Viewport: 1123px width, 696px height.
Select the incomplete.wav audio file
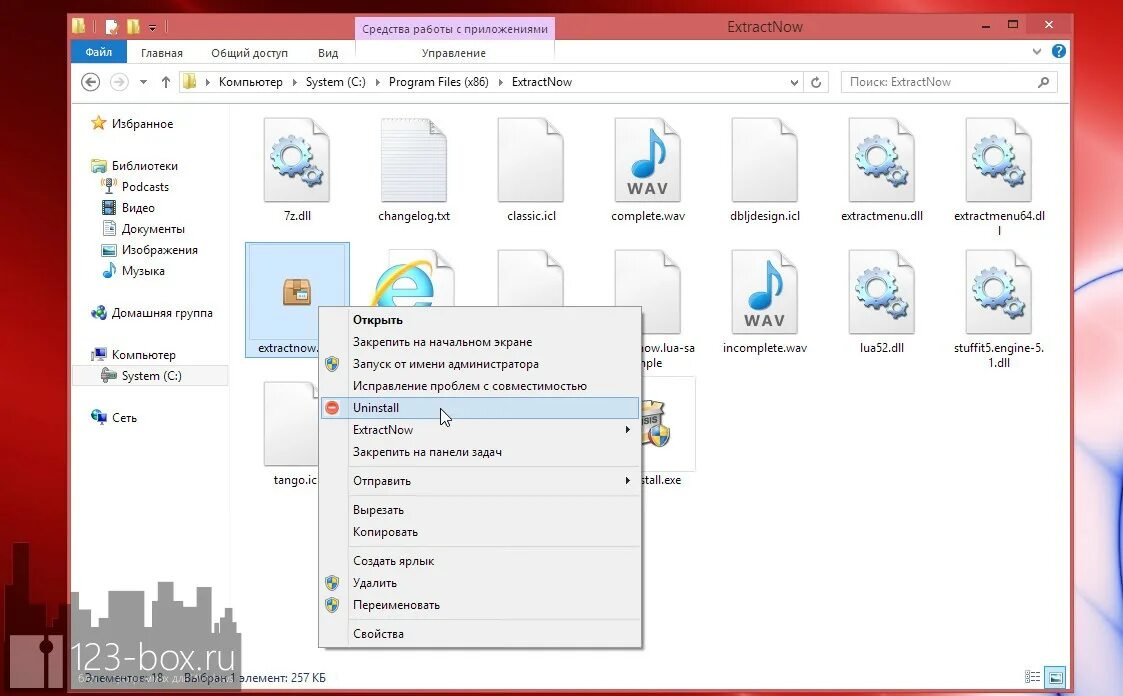(x=764, y=292)
